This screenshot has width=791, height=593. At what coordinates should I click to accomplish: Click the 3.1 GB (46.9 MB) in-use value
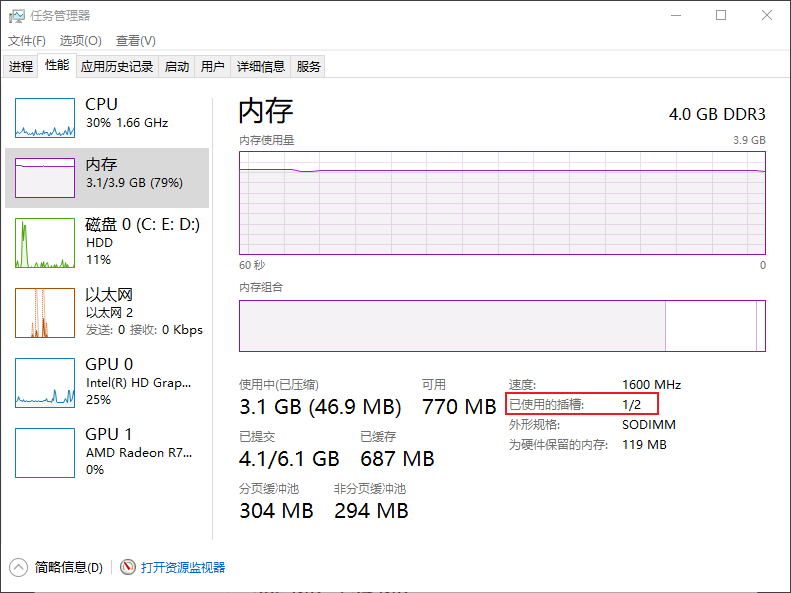click(320, 406)
